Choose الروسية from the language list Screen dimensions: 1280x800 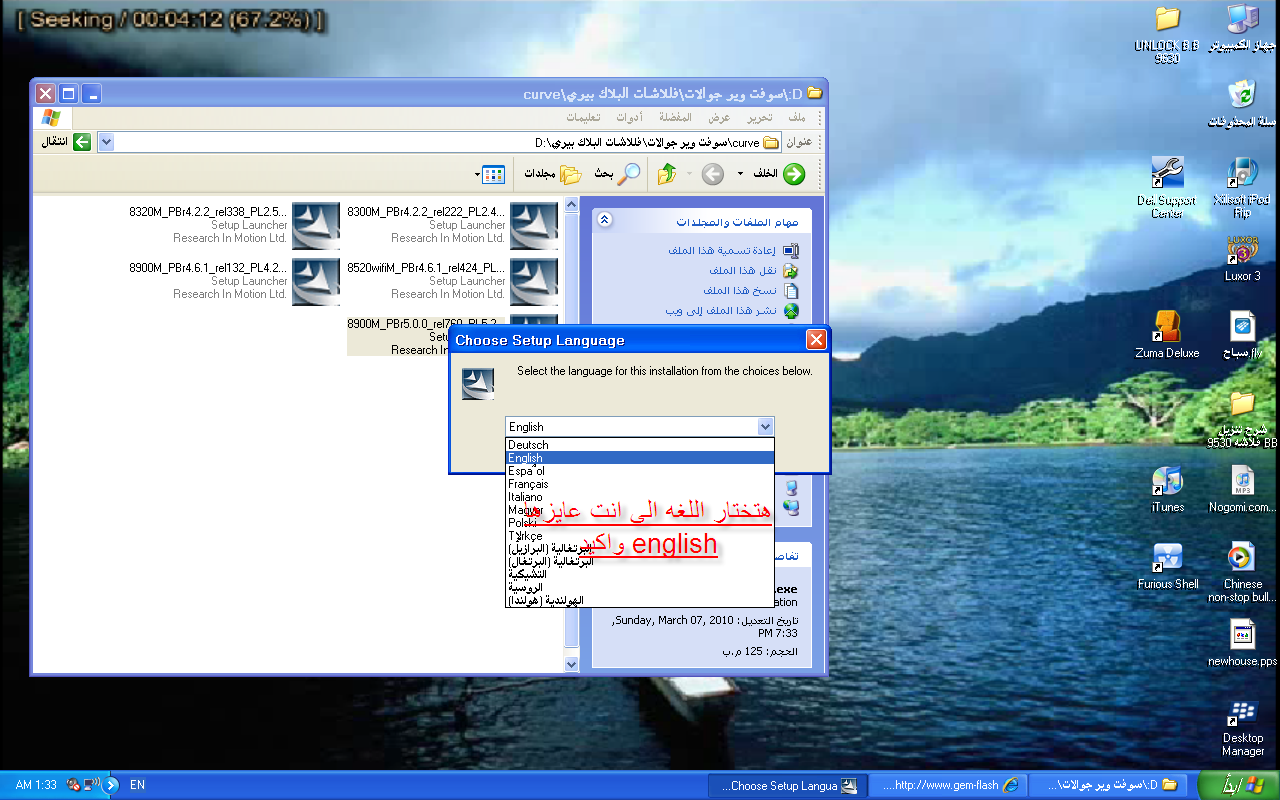[640, 588]
